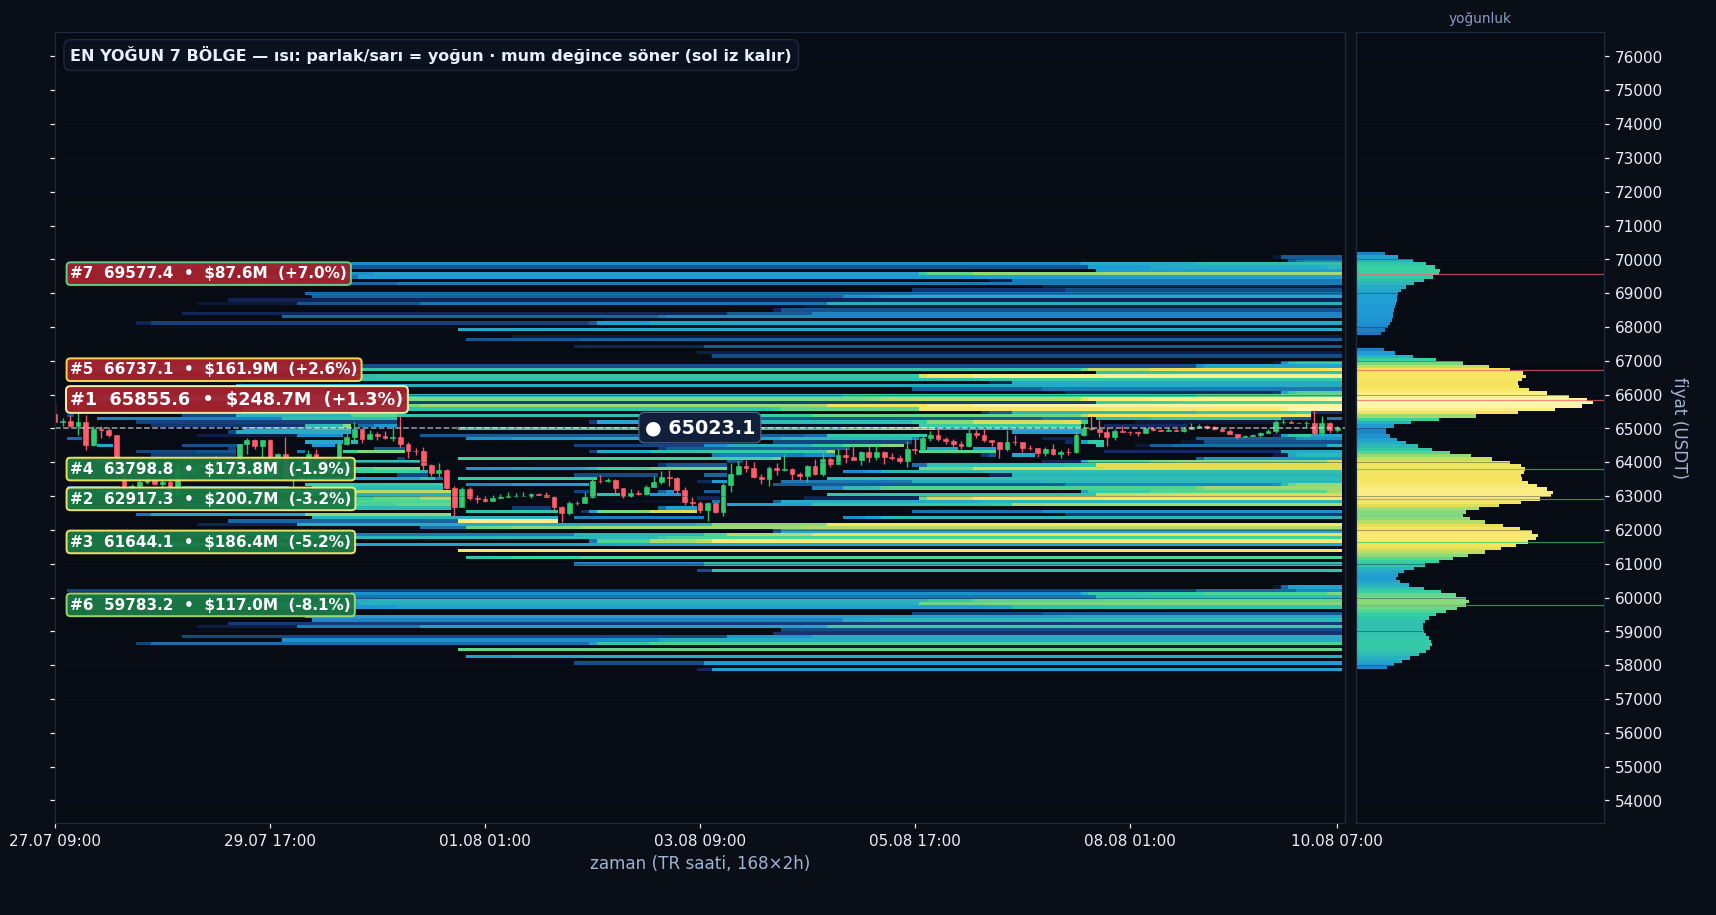The height and width of the screenshot is (915, 1716).
Task: Click the fiyat (USDT) axis label
Action: [1680, 428]
